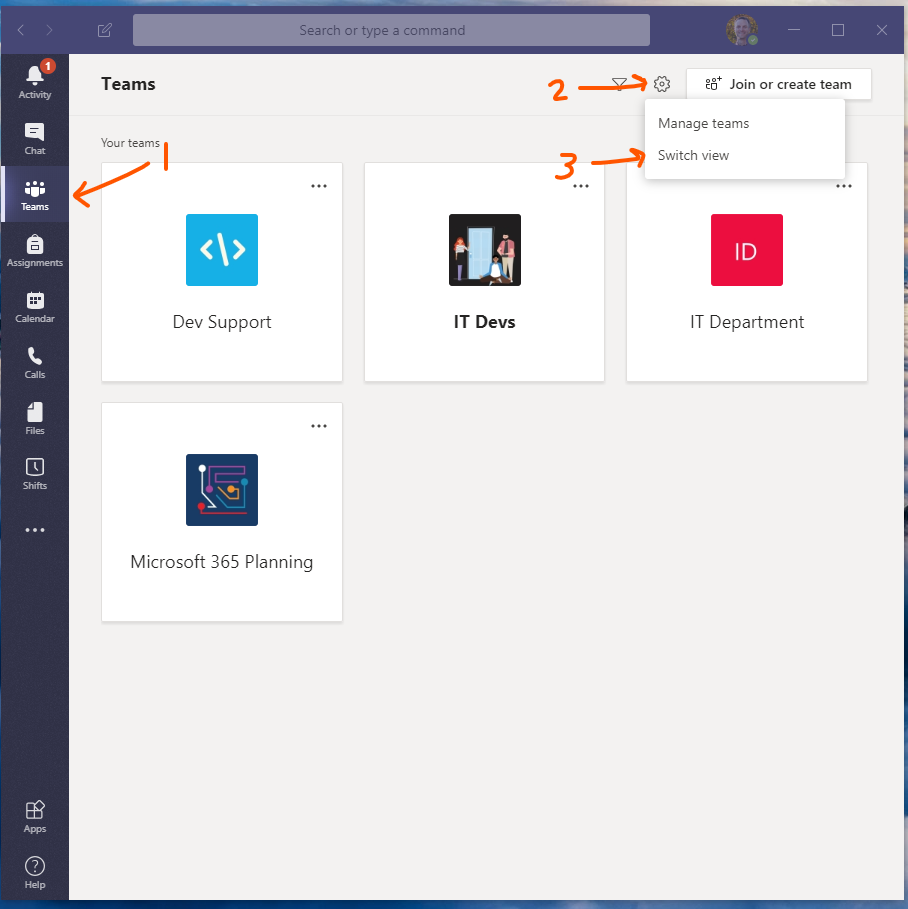908x909 pixels.
Task: Select the Teams sidebar icon
Action: tap(35, 195)
